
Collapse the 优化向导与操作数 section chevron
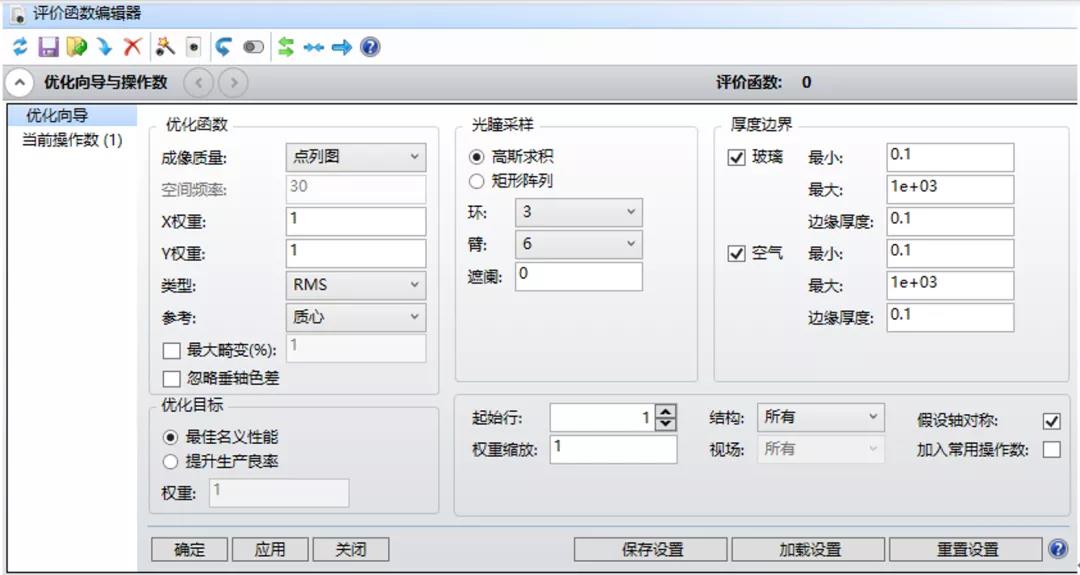tap(19, 83)
